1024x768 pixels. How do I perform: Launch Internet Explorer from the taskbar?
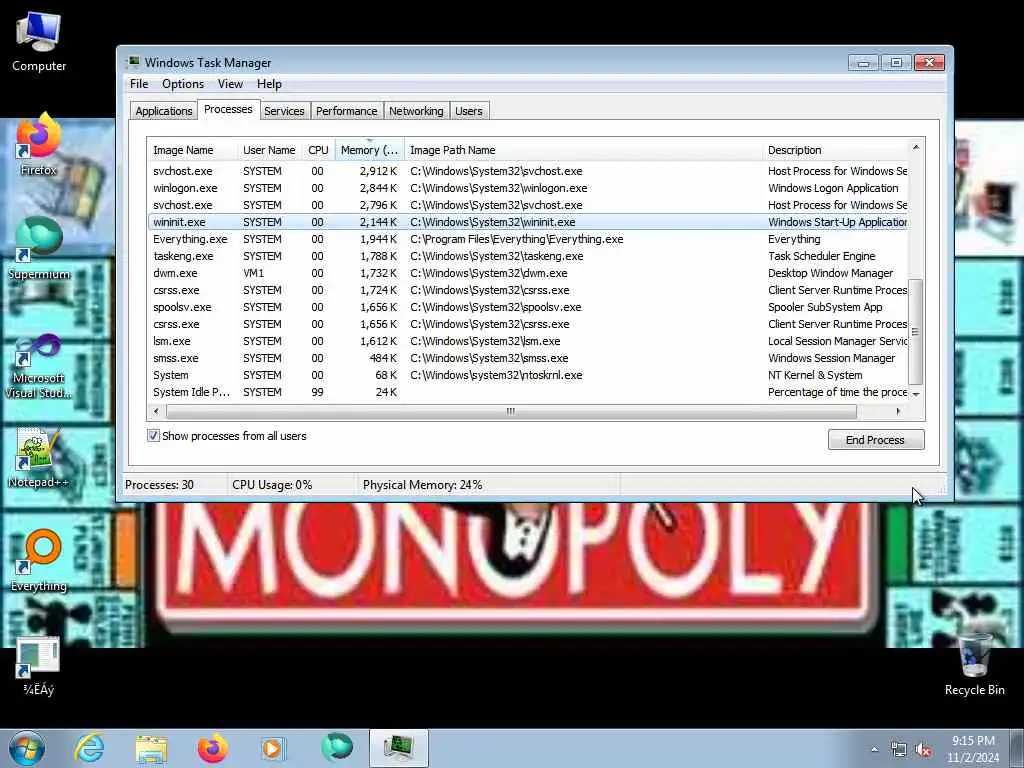coord(89,748)
